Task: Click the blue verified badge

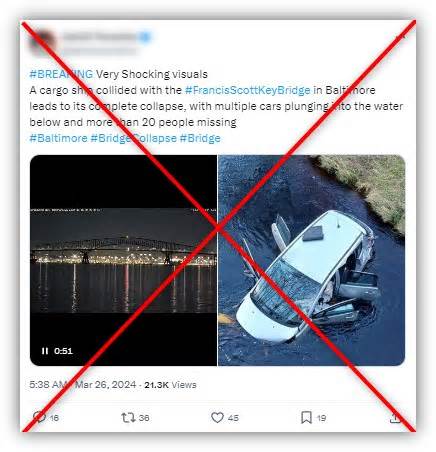Action: (145, 37)
